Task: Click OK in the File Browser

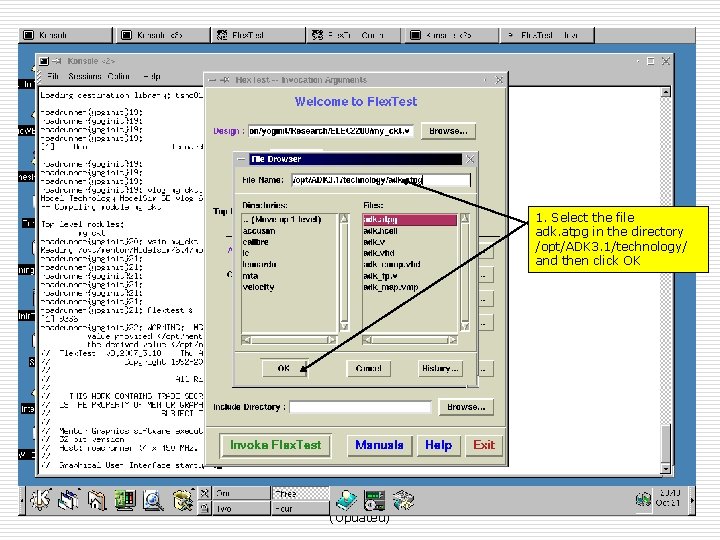Action: [284, 368]
